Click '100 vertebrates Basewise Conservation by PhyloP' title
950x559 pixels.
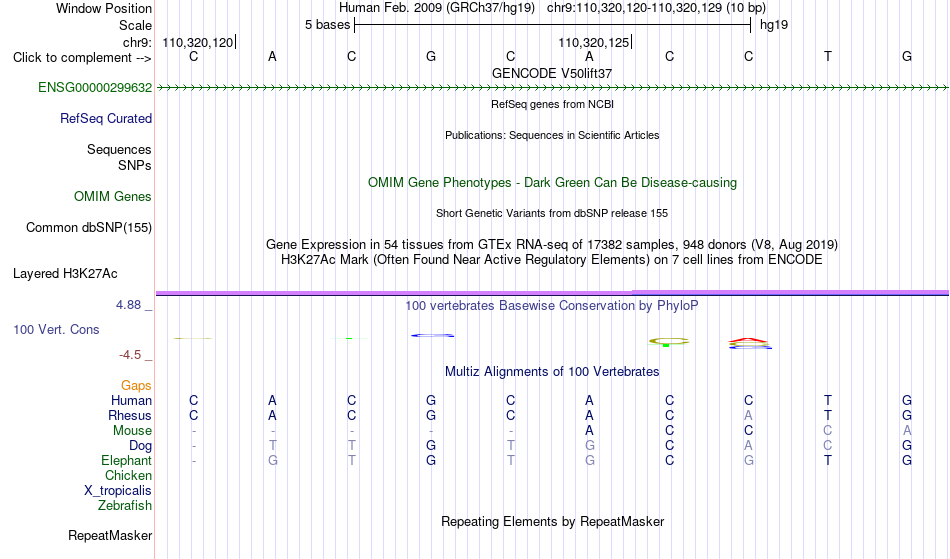552,306
